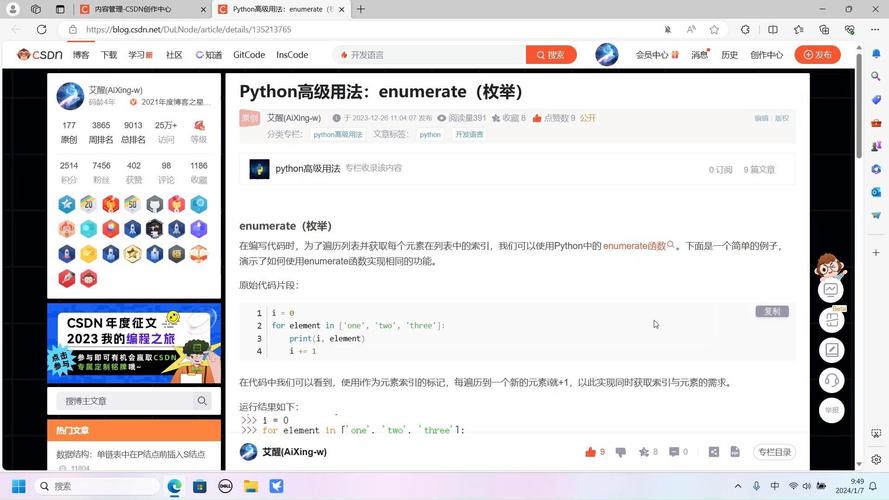Switch to 内容管理-CSDN创作中心 tab
This screenshot has height=500, width=889.
143,9
